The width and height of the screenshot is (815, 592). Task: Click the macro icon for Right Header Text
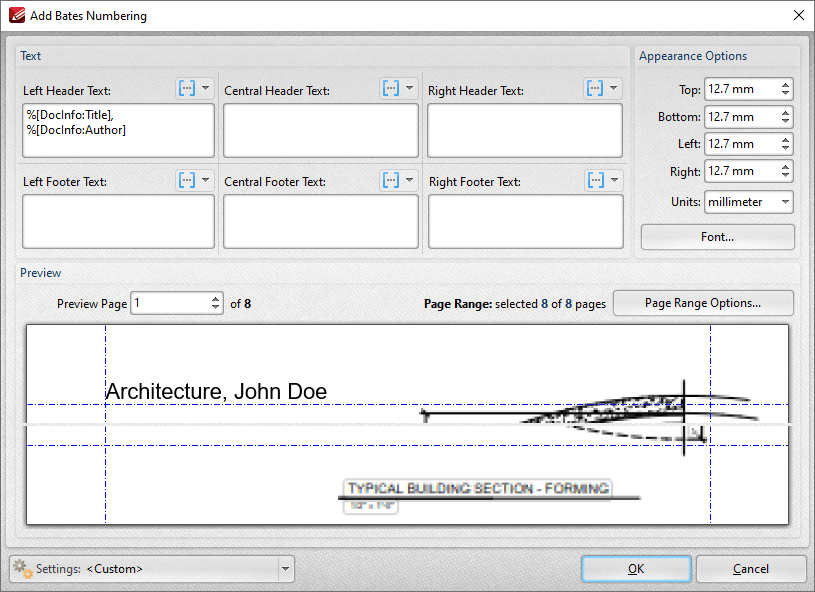(595, 88)
